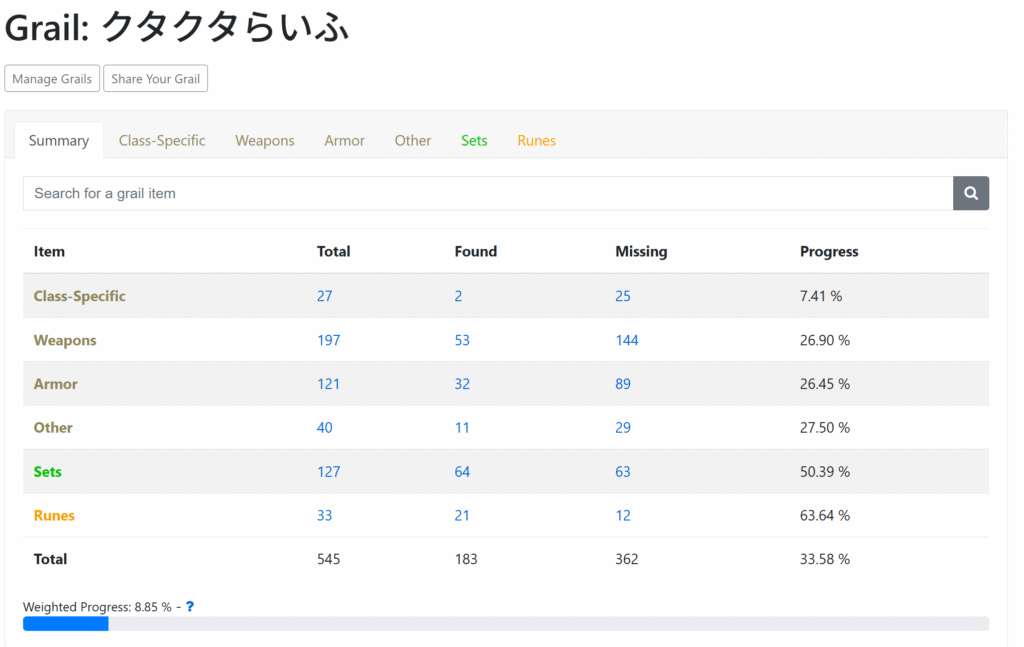
Task: Open the Sets found count 64
Action: pyautogui.click(x=462, y=472)
